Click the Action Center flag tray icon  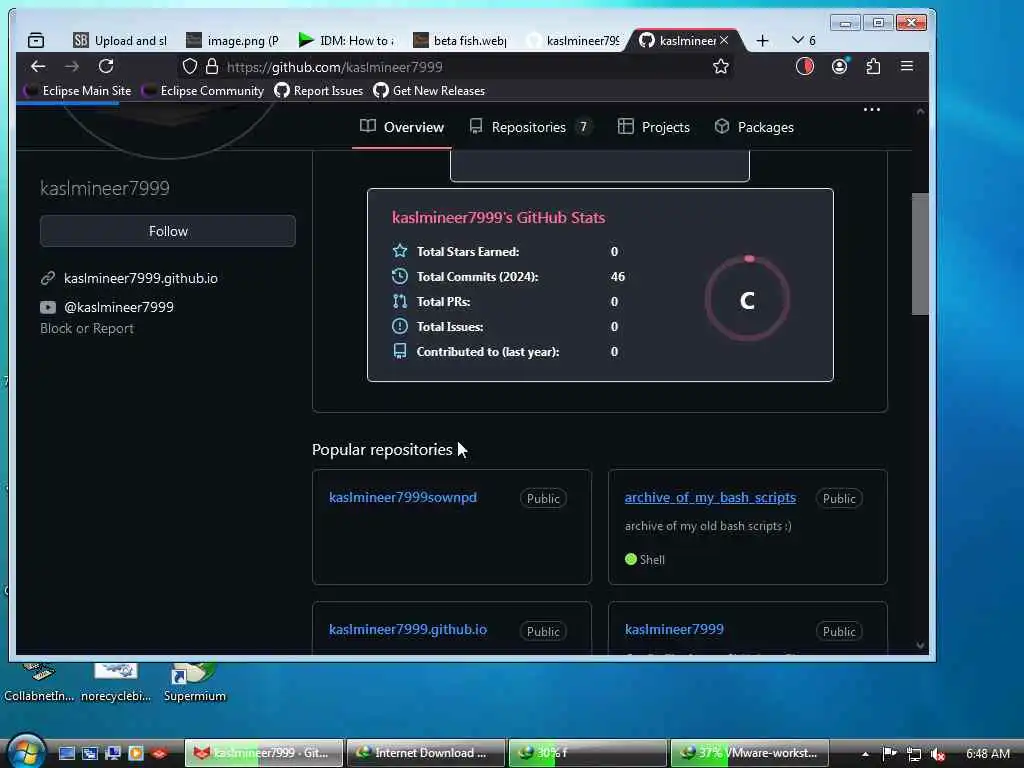click(889, 754)
